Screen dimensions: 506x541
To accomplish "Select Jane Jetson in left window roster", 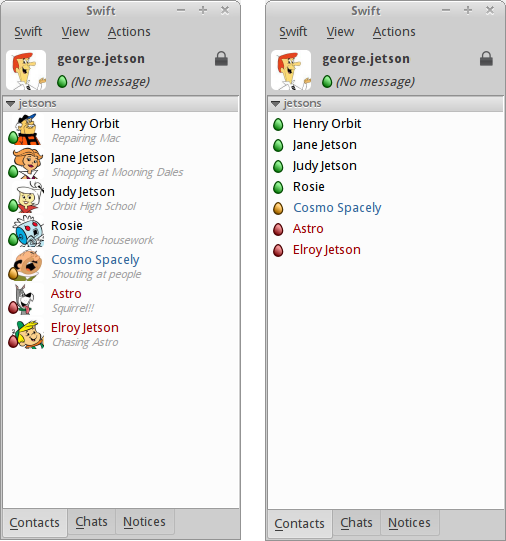I will (x=120, y=164).
